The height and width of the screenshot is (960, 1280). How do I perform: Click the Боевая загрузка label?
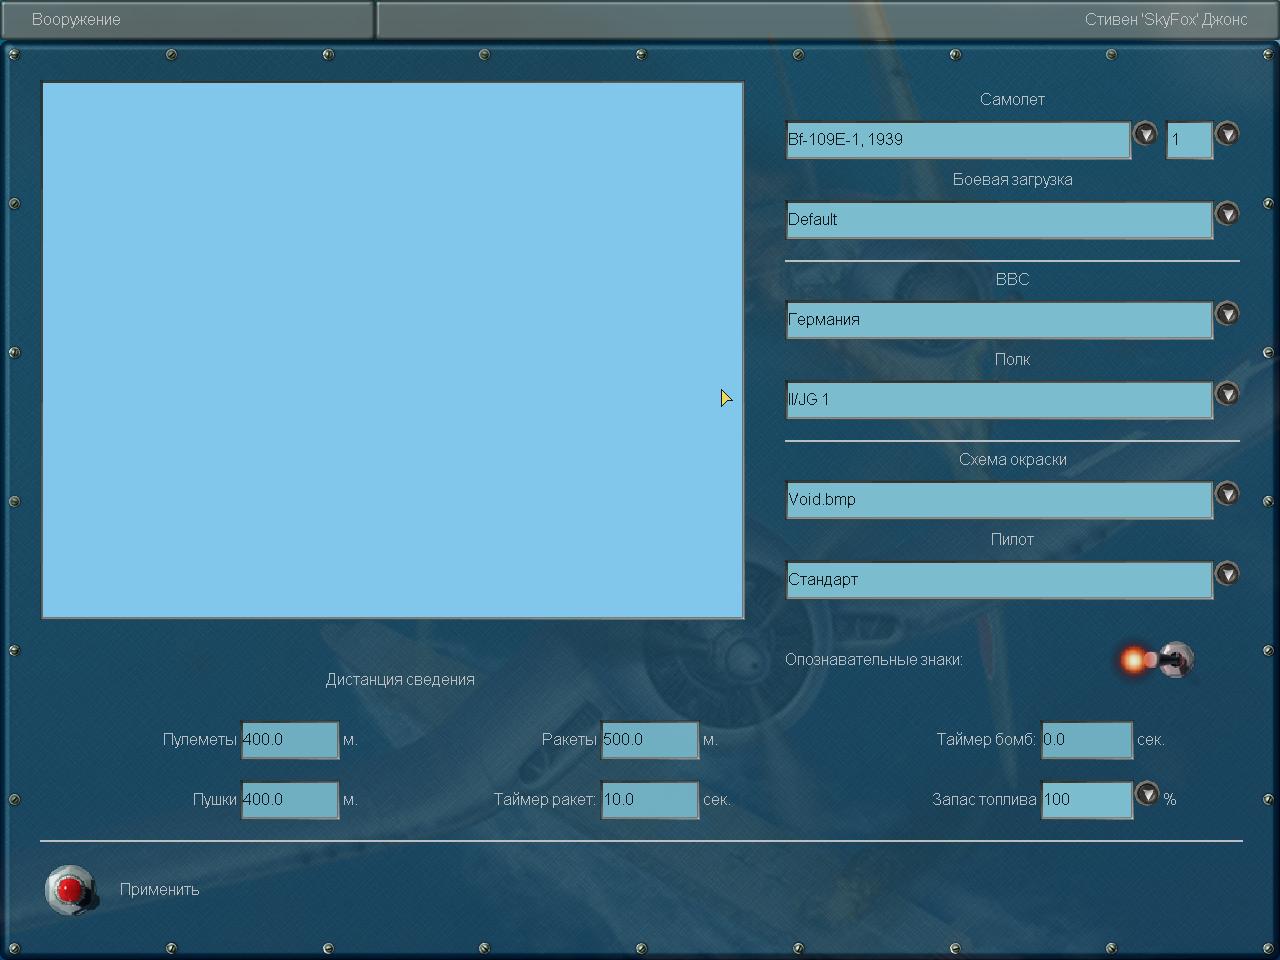click(1012, 179)
